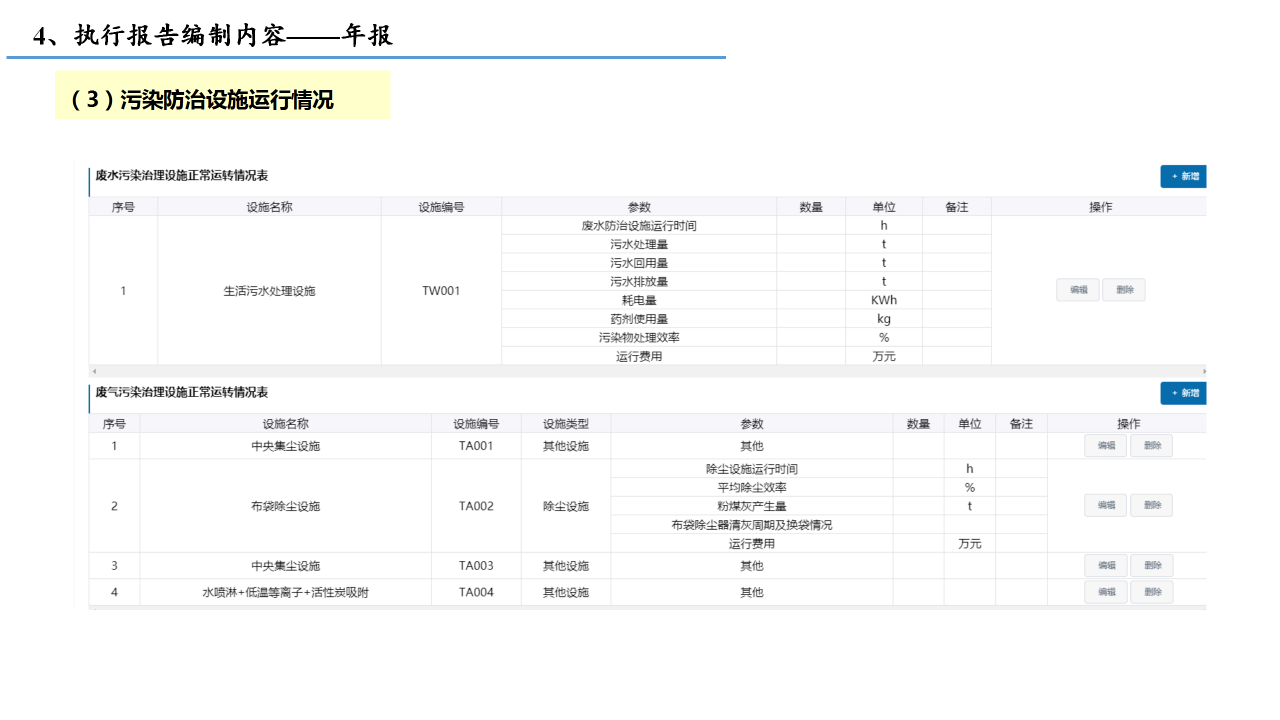1280x720 pixels.
Task: Delete the 布袋除尘设施 TA002 entry
Action: point(1152,506)
